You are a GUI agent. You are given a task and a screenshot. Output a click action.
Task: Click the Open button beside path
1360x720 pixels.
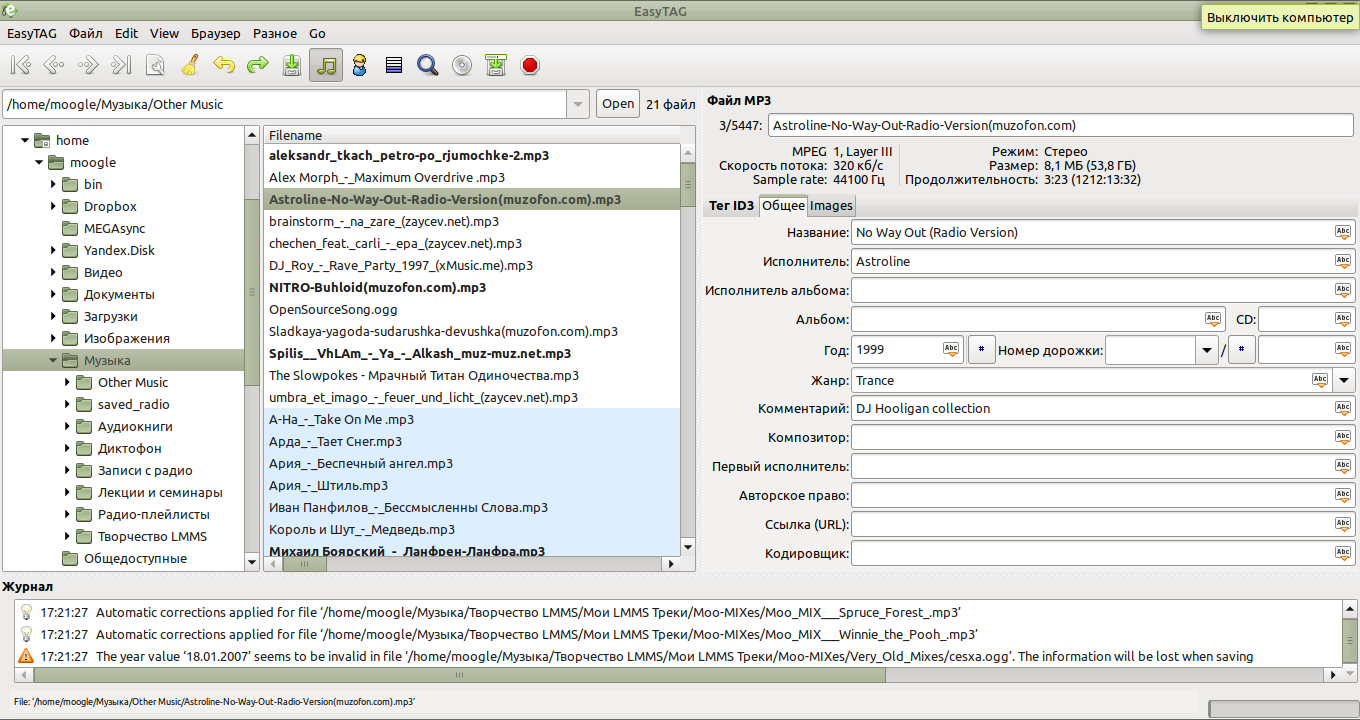tap(618, 104)
